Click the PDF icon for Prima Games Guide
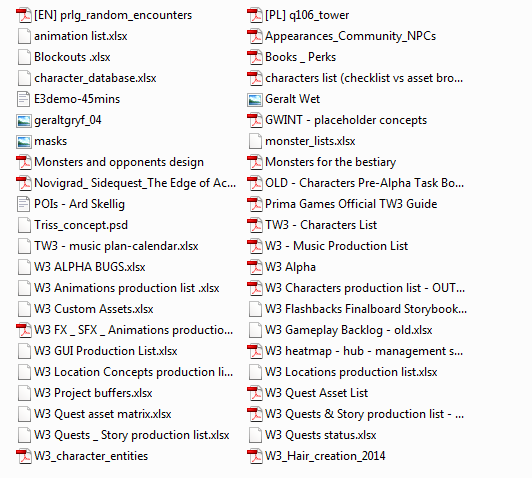 point(255,204)
